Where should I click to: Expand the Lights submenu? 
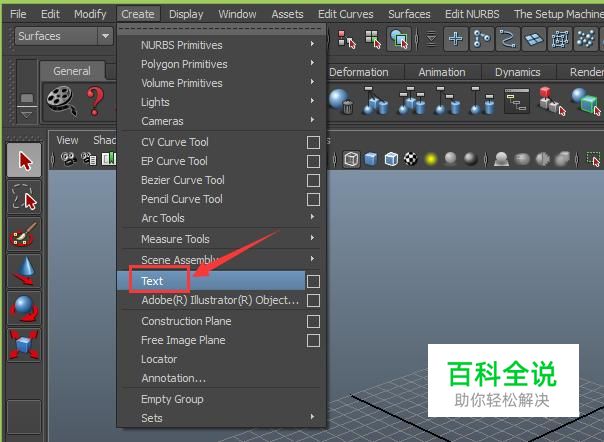[x=222, y=102]
